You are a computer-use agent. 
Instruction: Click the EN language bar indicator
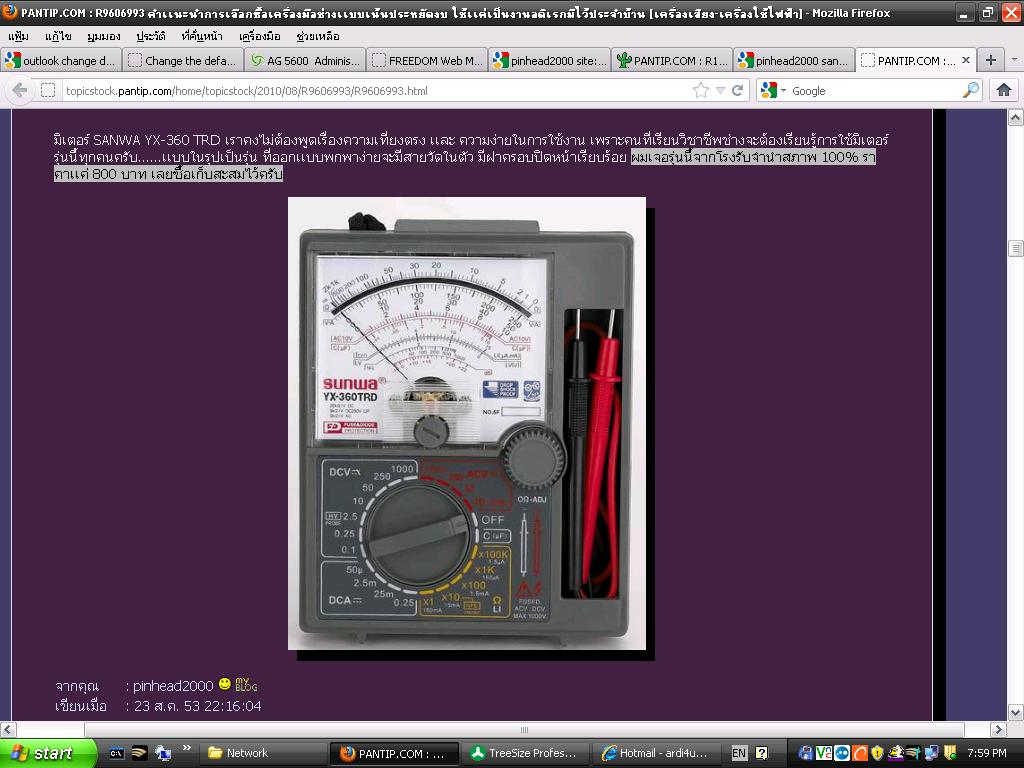tap(739, 753)
